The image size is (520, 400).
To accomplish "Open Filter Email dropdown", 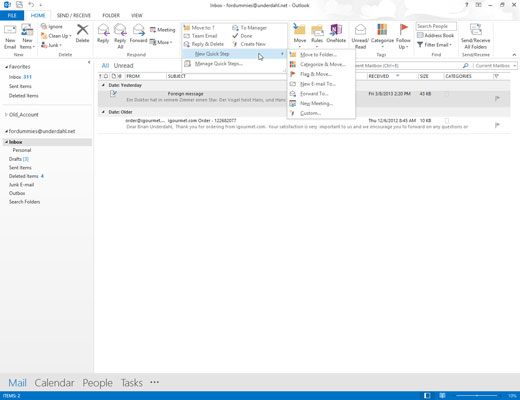I will pyautogui.click(x=434, y=45).
